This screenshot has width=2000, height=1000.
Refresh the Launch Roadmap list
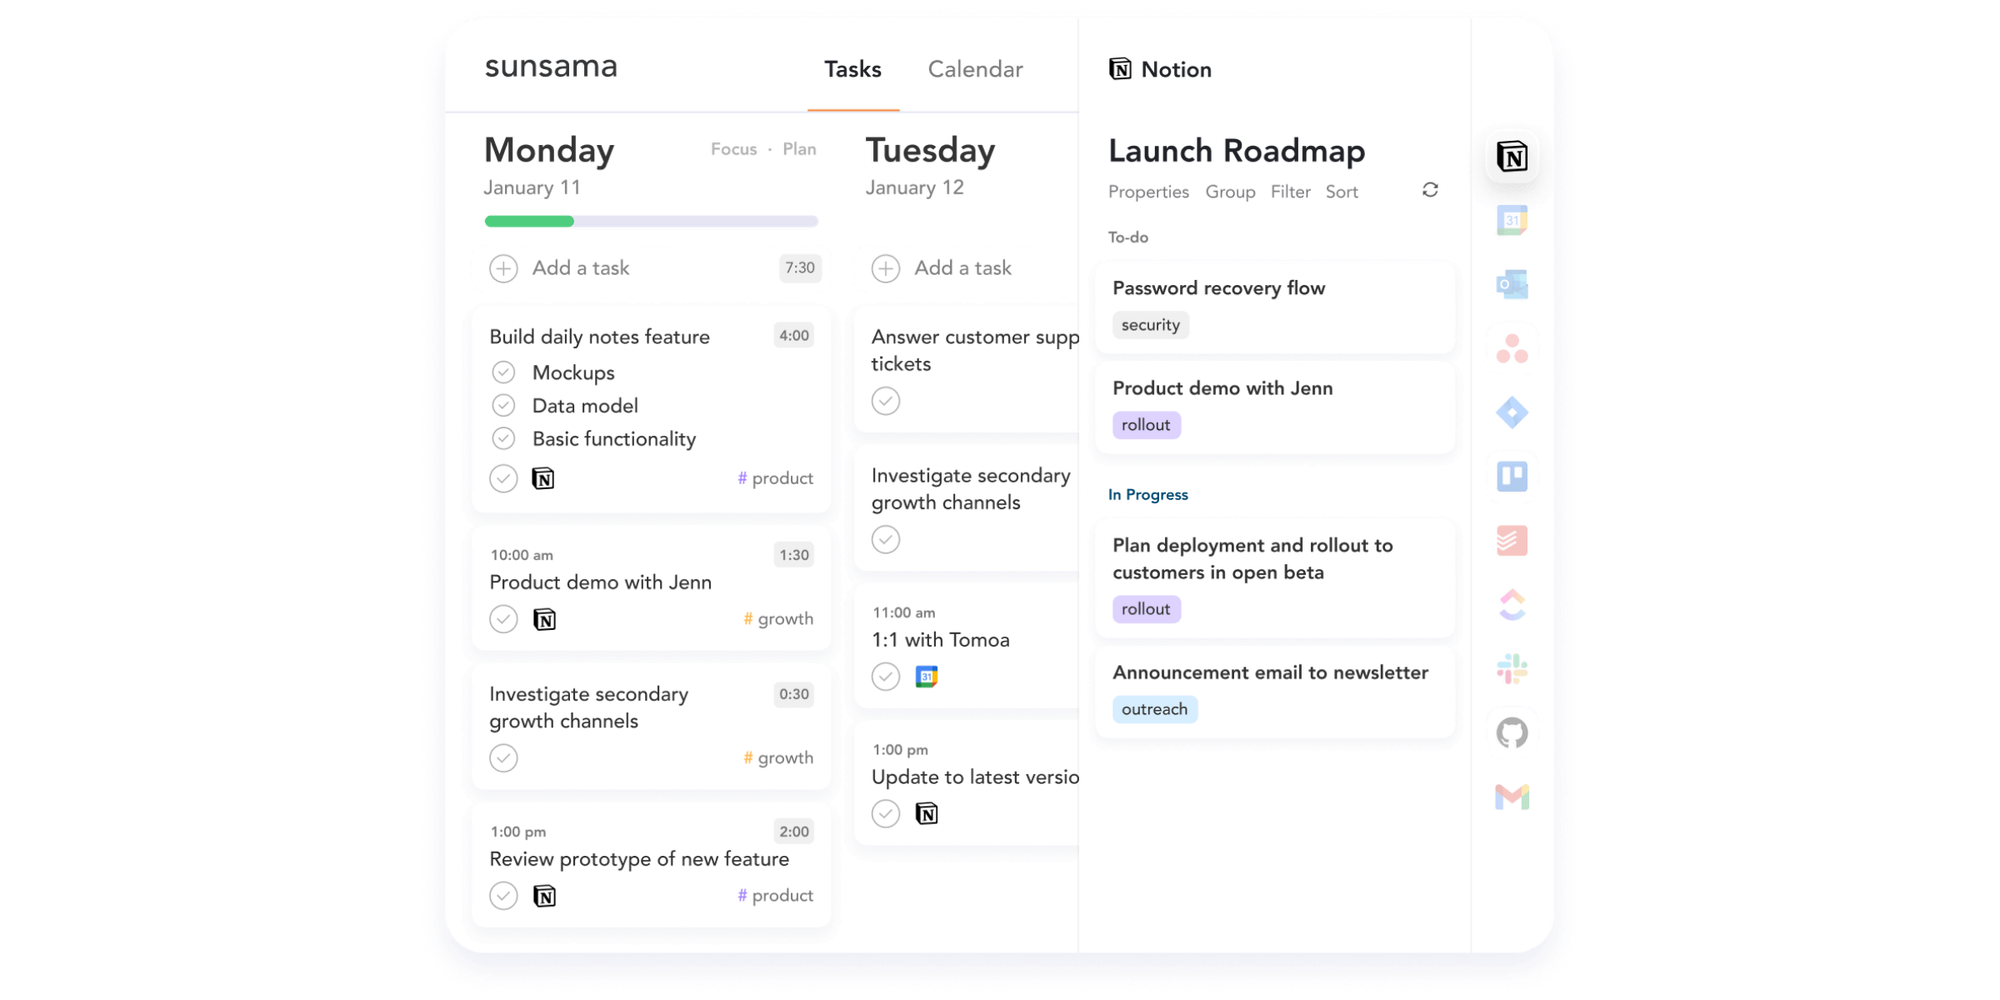[1430, 190]
